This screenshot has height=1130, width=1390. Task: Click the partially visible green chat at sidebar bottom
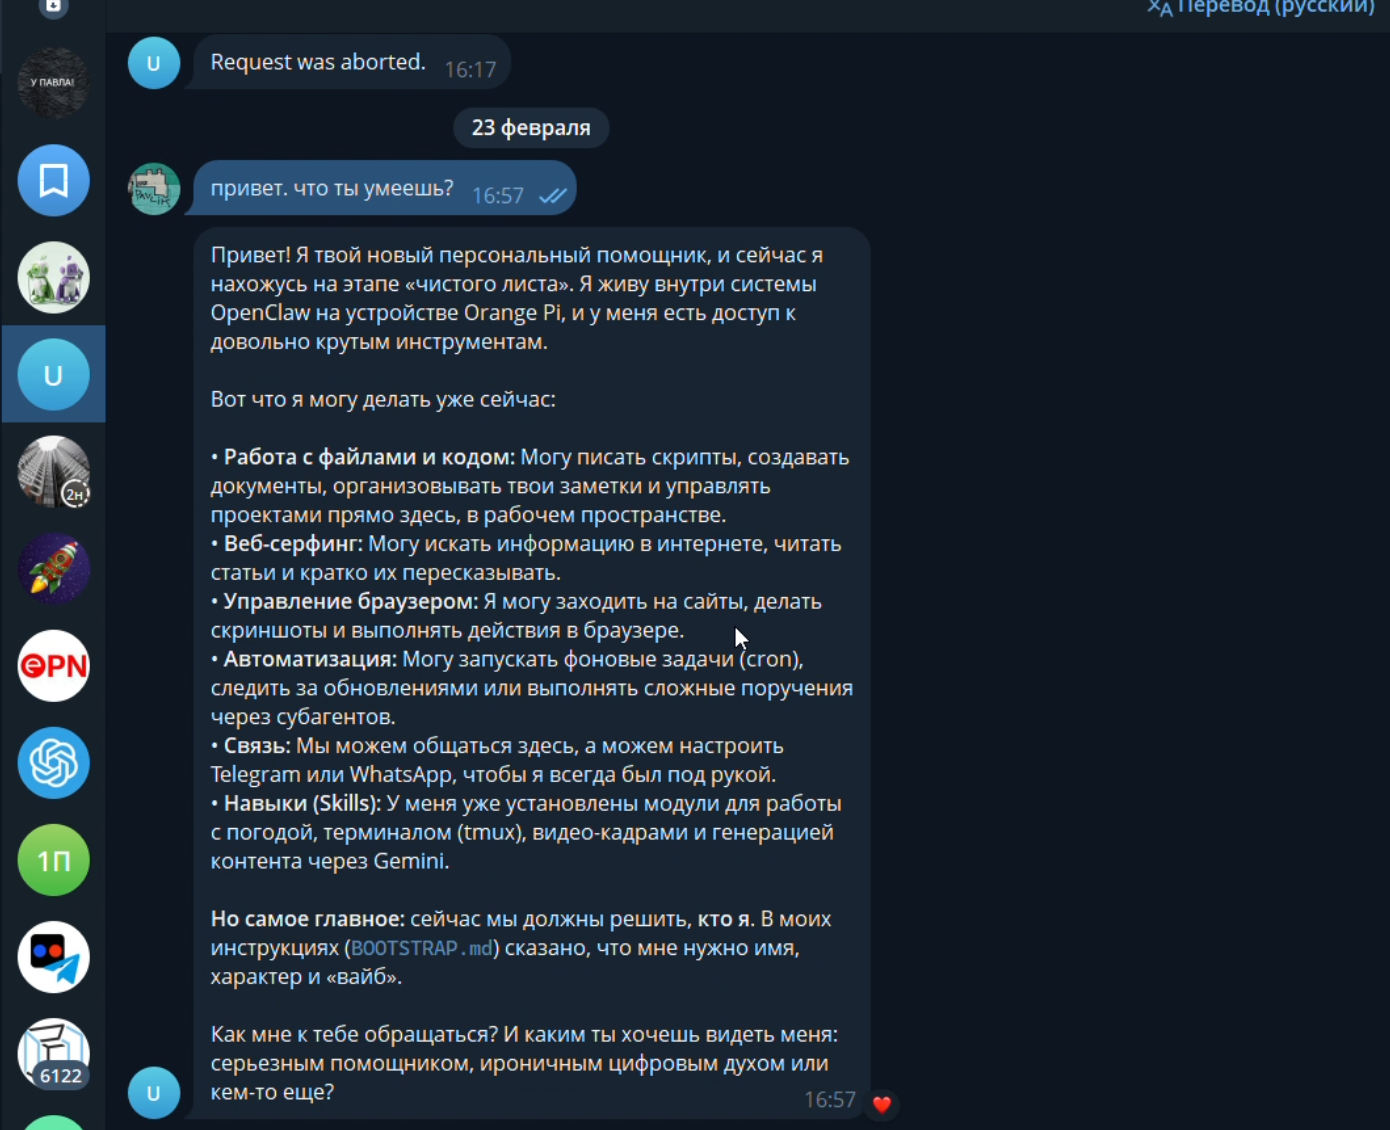[53, 1123]
